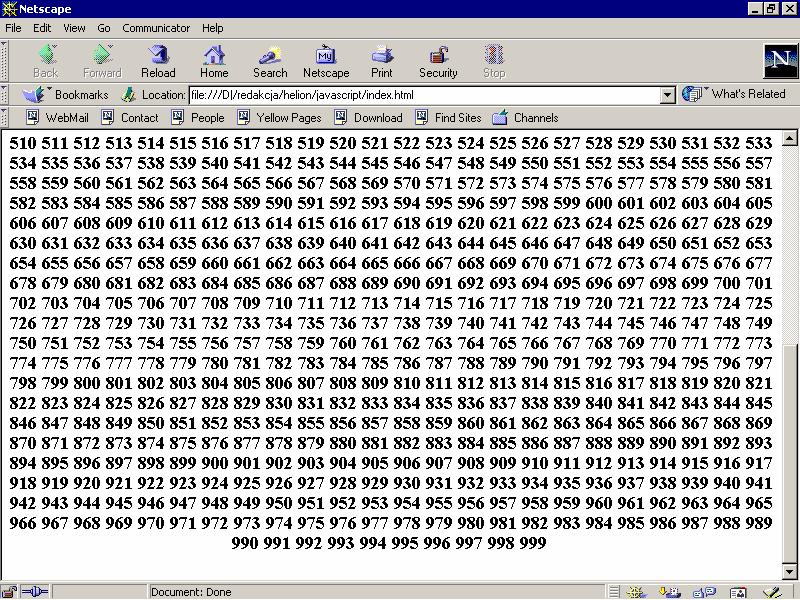The width and height of the screenshot is (800, 600).
Task: Click the security lock icon in status bar
Action: (x=9, y=592)
